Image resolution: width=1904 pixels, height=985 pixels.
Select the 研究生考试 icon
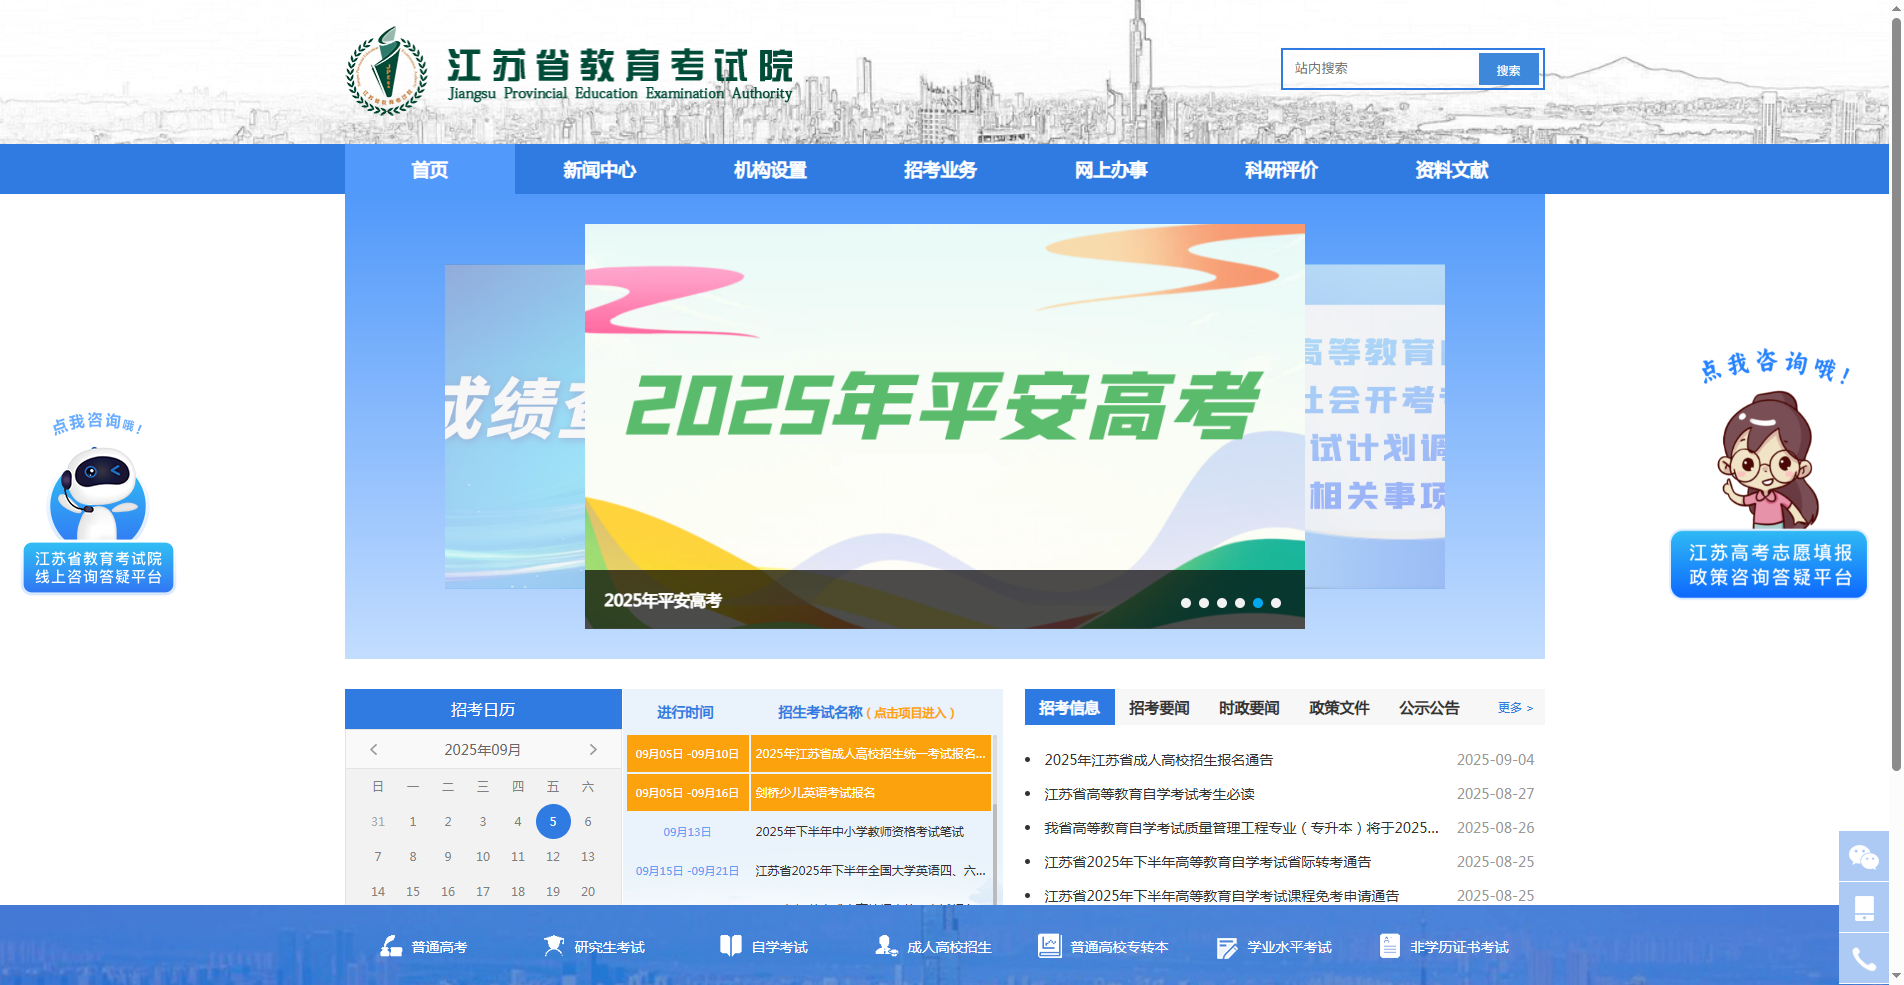point(554,946)
